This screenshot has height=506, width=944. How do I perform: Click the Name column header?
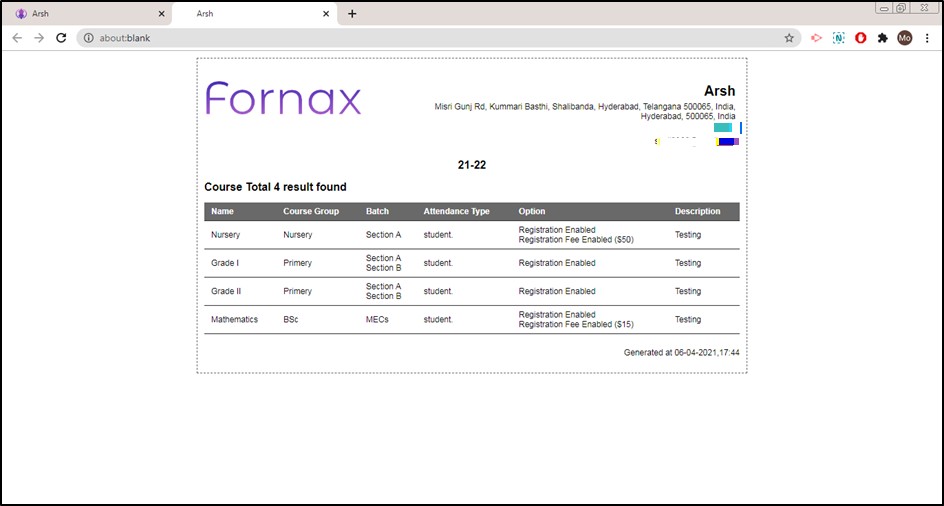[222, 211]
